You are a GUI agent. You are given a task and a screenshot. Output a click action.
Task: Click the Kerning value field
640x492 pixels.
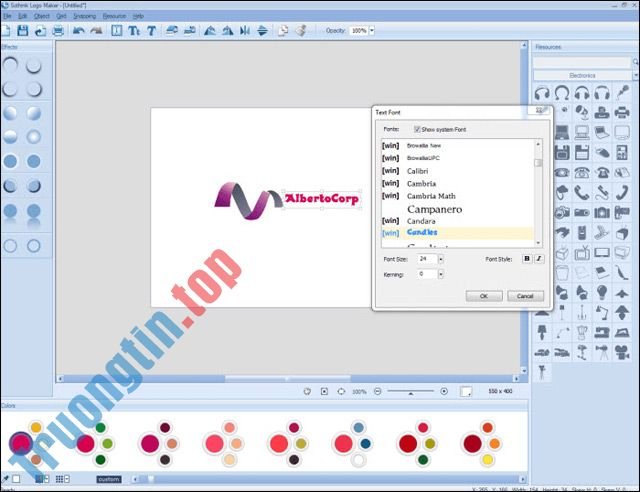coord(427,274)
